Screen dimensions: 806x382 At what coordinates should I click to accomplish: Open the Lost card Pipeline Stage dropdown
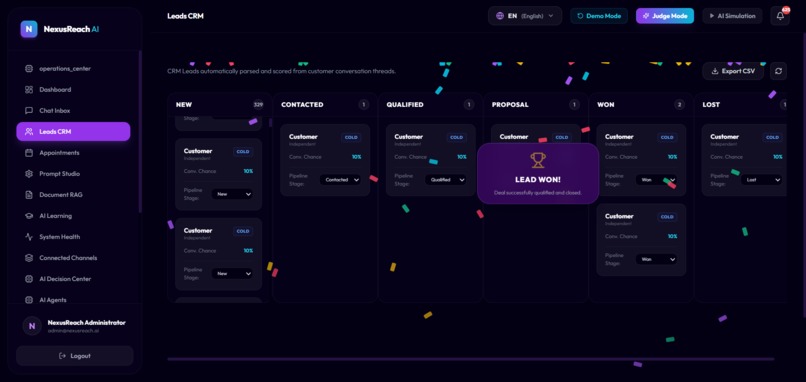[761, 180]
